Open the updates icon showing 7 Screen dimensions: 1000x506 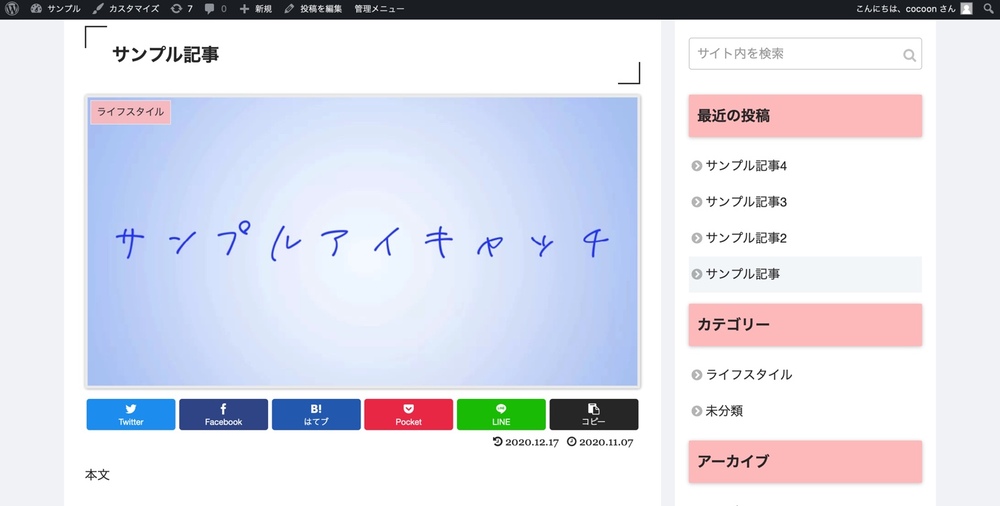coord(182,9)
